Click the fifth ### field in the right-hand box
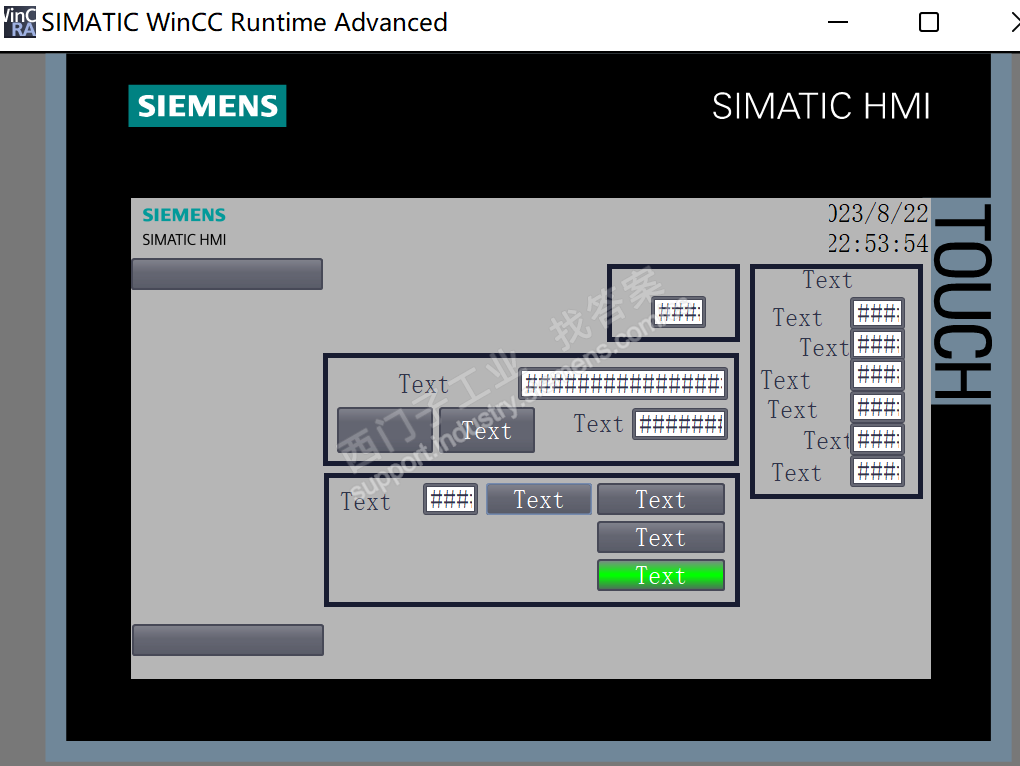 pyautogui.click(x=878, y=439)
